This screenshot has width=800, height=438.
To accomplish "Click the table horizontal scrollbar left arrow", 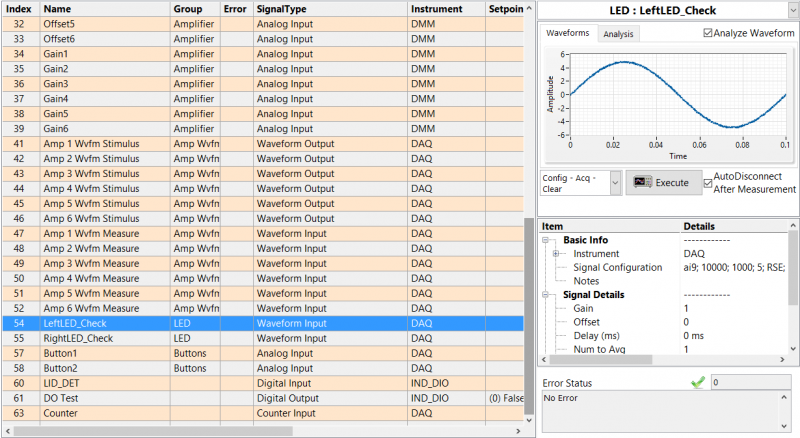I will point(8,431).
